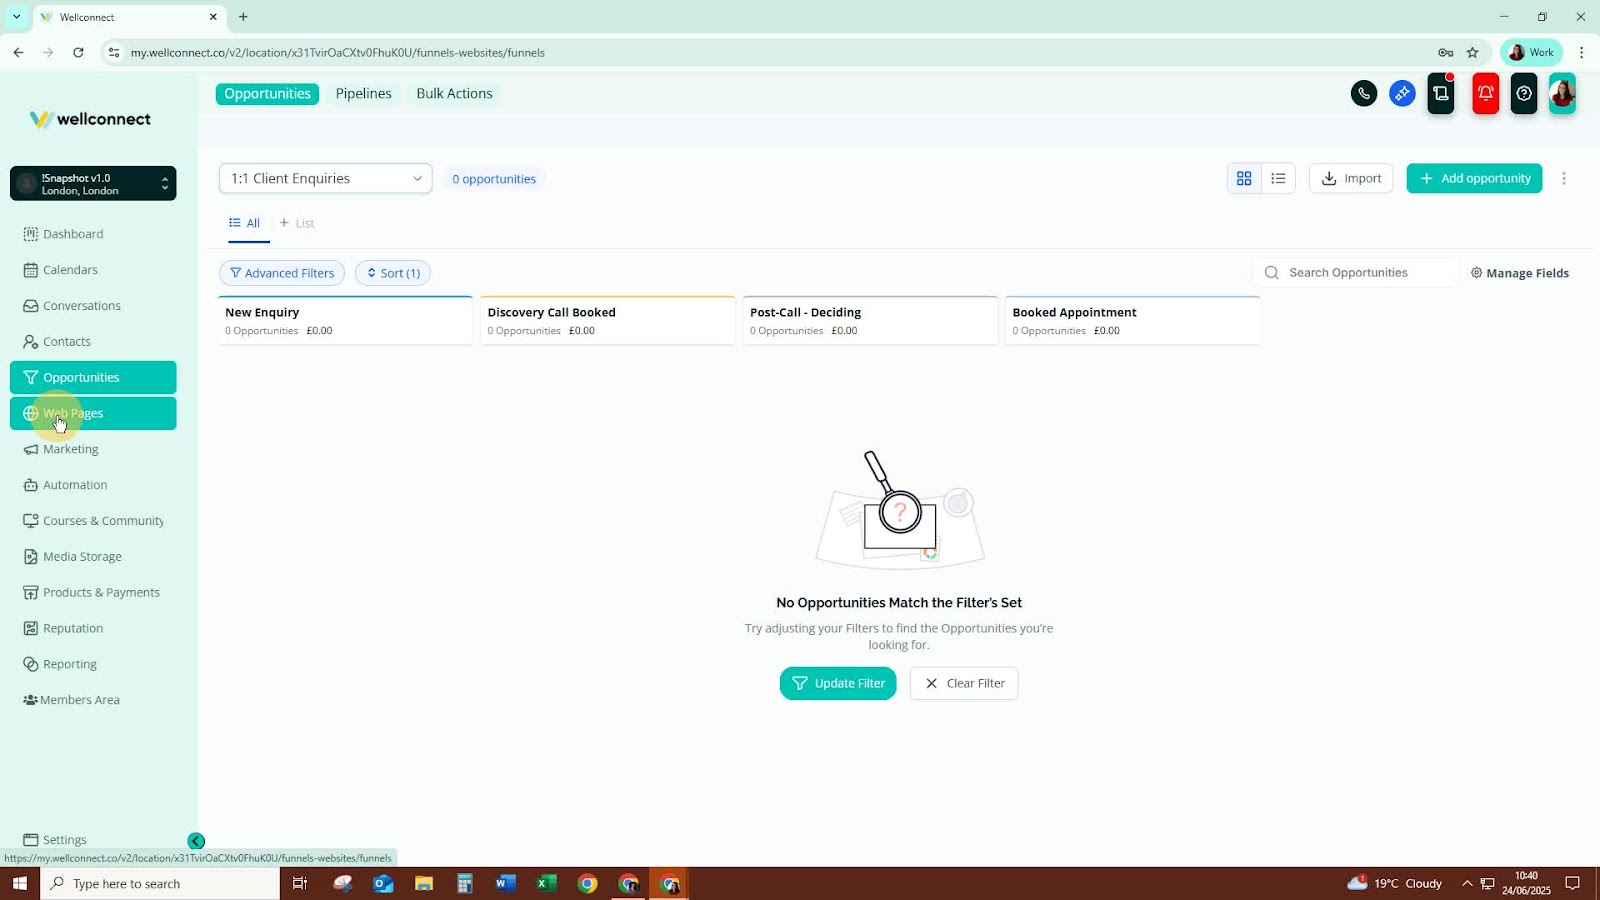This screenshot has height=900, width=1600.
Task: Launch Word from the taskbar
Action: 506,884
